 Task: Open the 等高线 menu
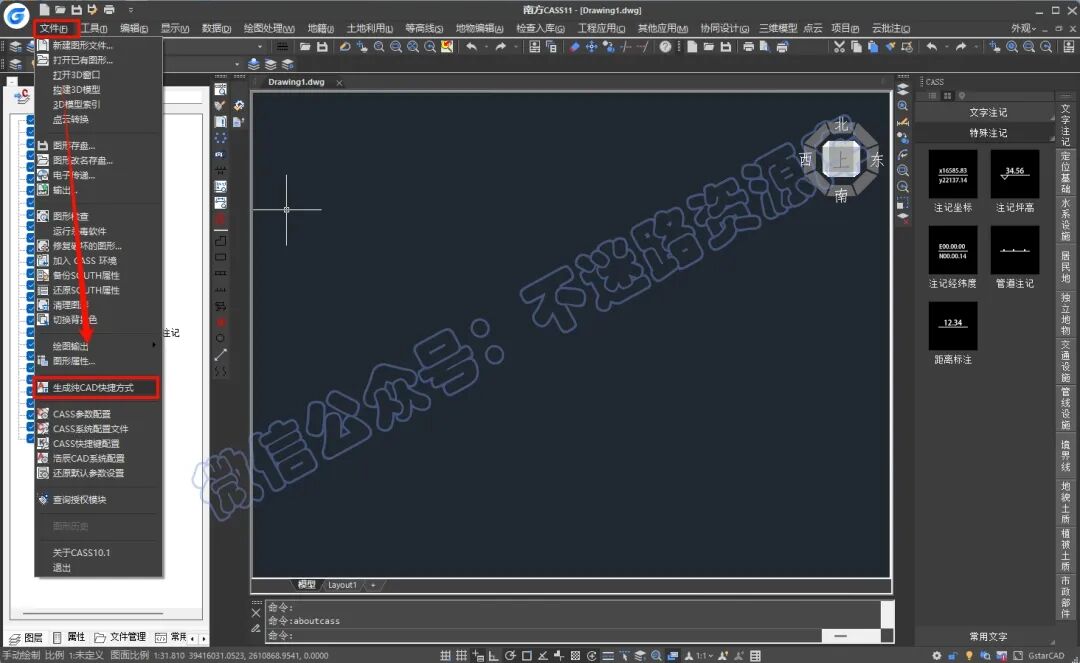[424, 28]
